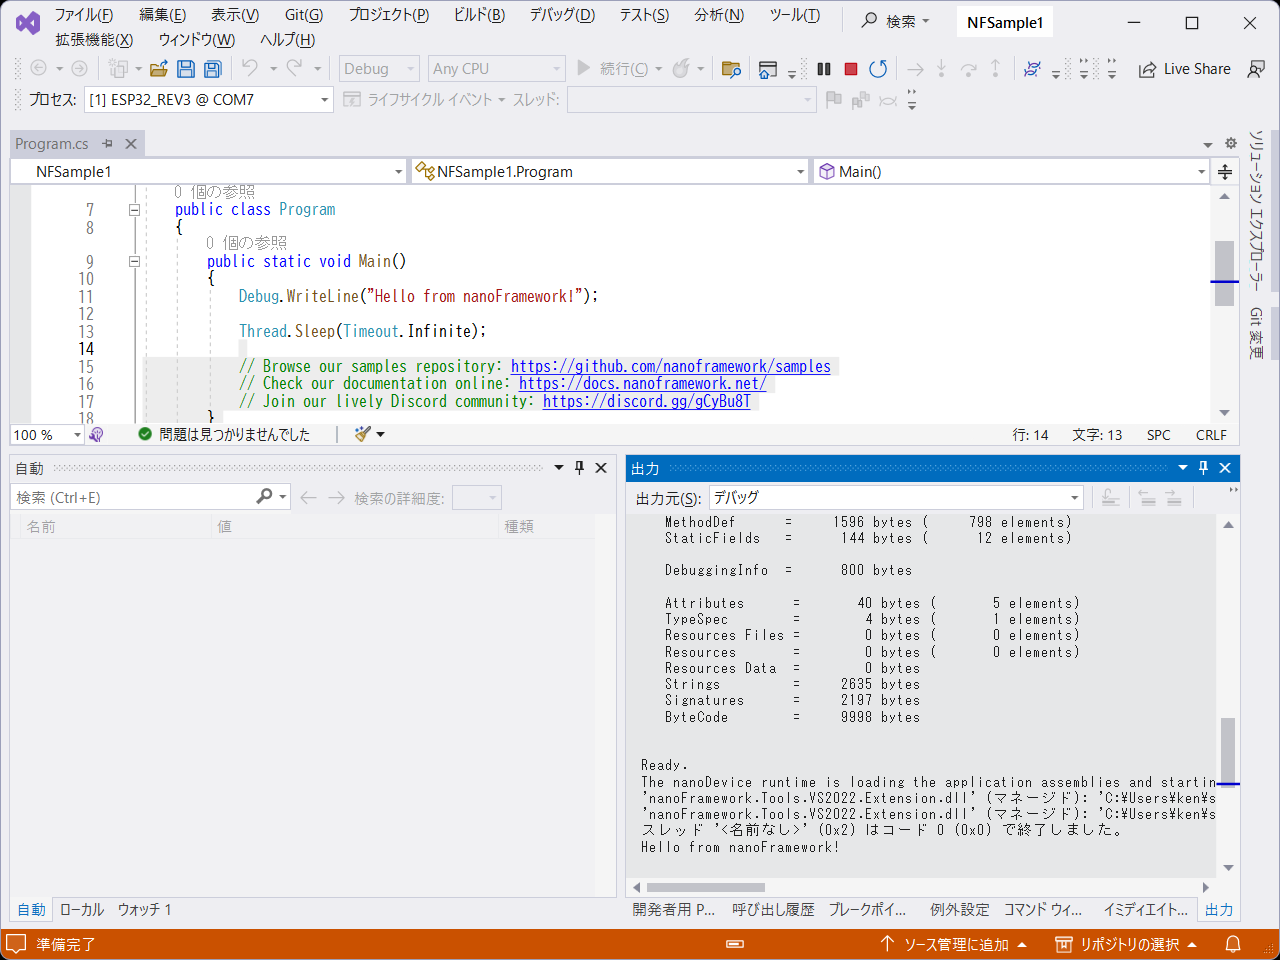Click the Step Into arrow icon

[x=942, y=68]
